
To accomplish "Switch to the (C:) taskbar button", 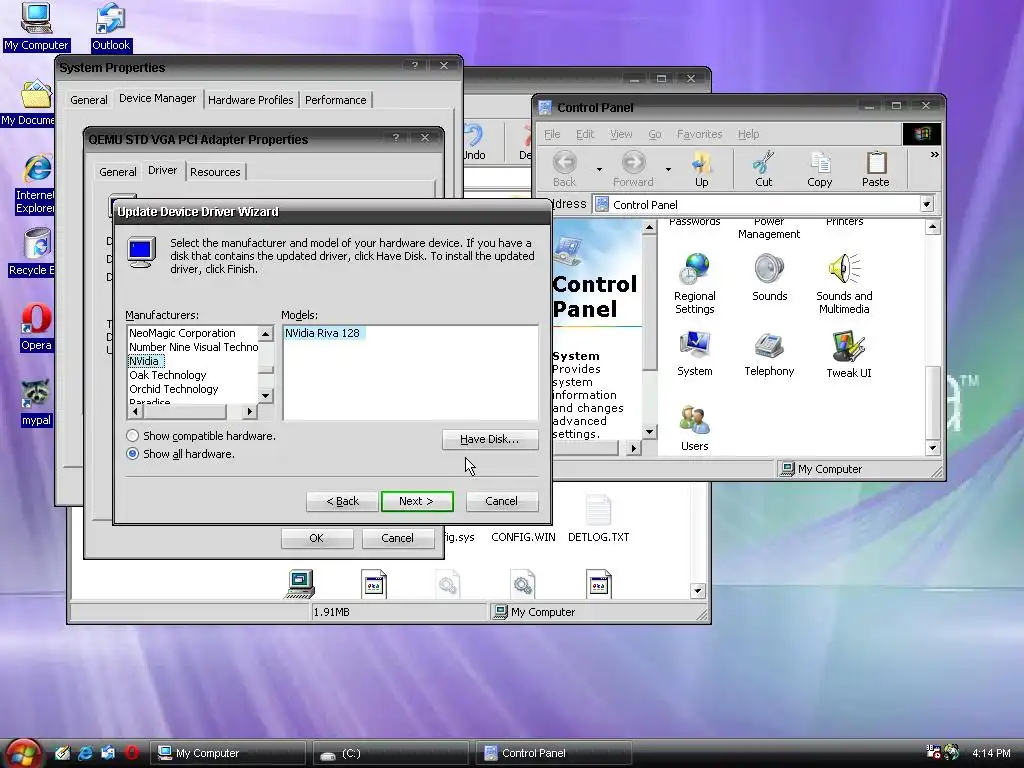I will pos(390,753).
